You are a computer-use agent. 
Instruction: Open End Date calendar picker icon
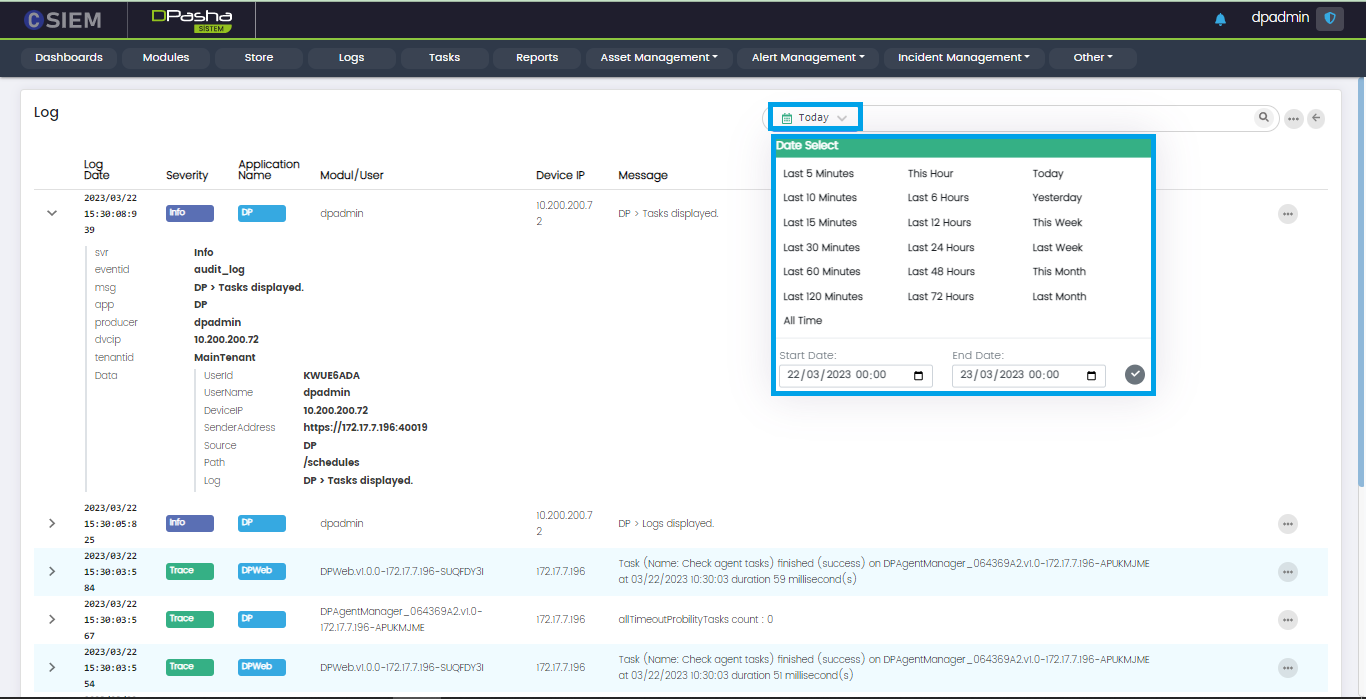[x=1091, y=376]
